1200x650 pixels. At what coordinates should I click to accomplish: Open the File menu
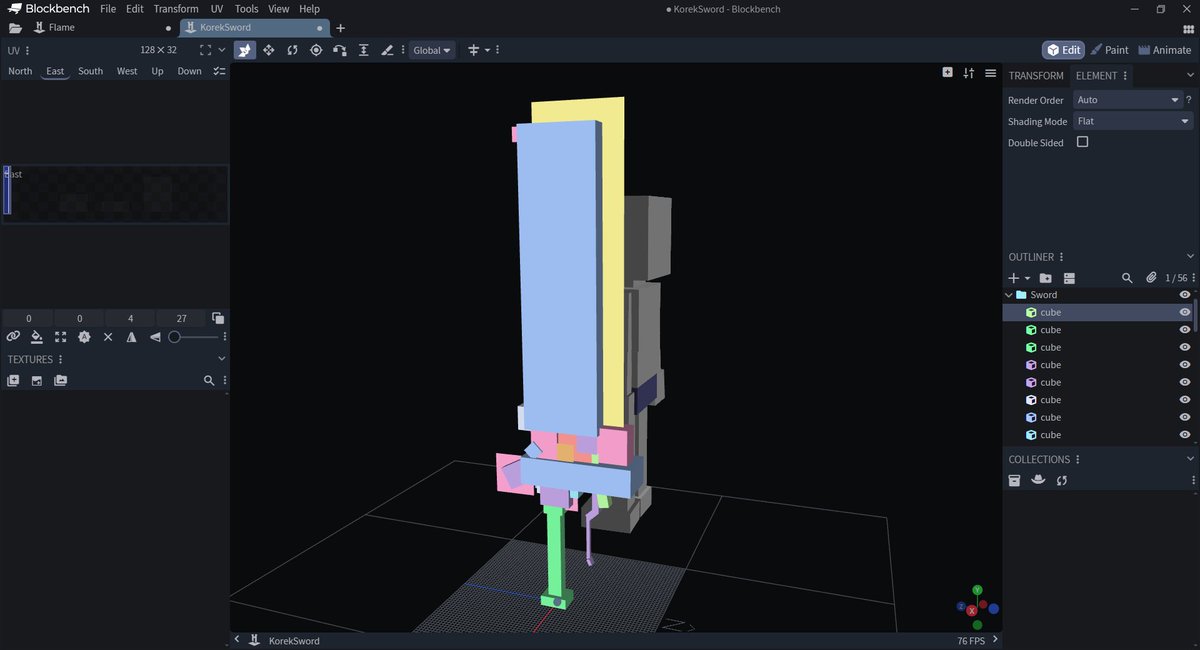click(108, 9)
